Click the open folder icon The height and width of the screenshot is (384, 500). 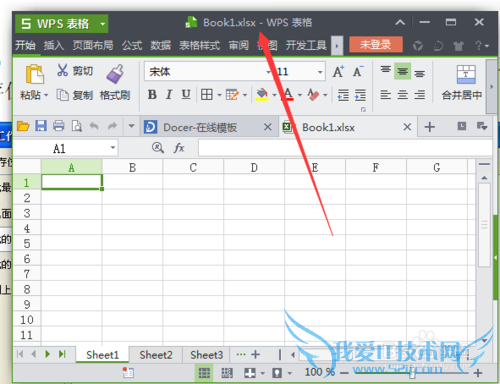(x=23, y=126)
